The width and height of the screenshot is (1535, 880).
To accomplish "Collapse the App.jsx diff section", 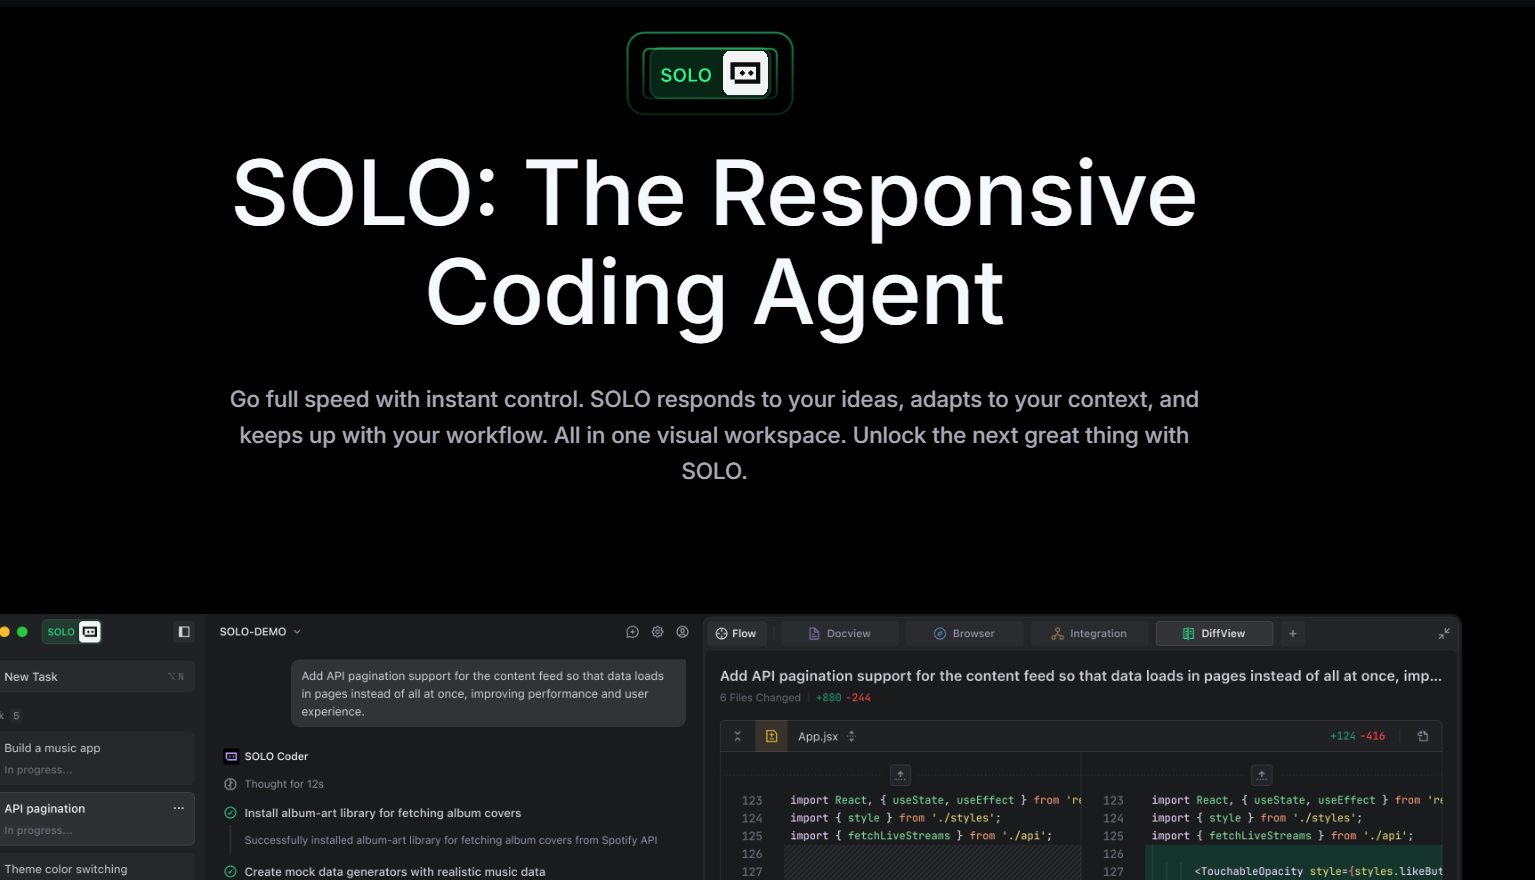I will [x=738, y=736].
